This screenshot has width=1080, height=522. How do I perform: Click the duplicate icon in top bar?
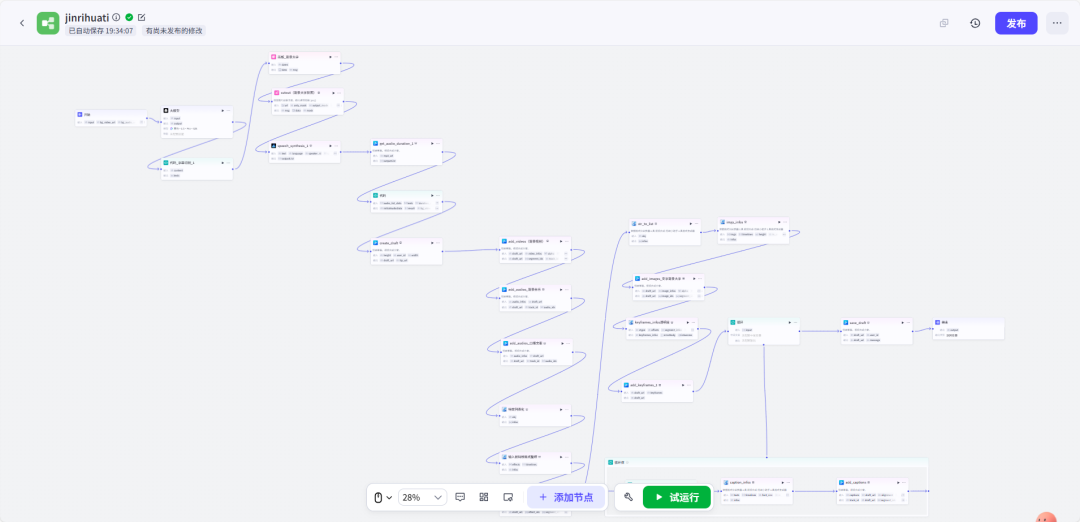click(x=944, y=23)
